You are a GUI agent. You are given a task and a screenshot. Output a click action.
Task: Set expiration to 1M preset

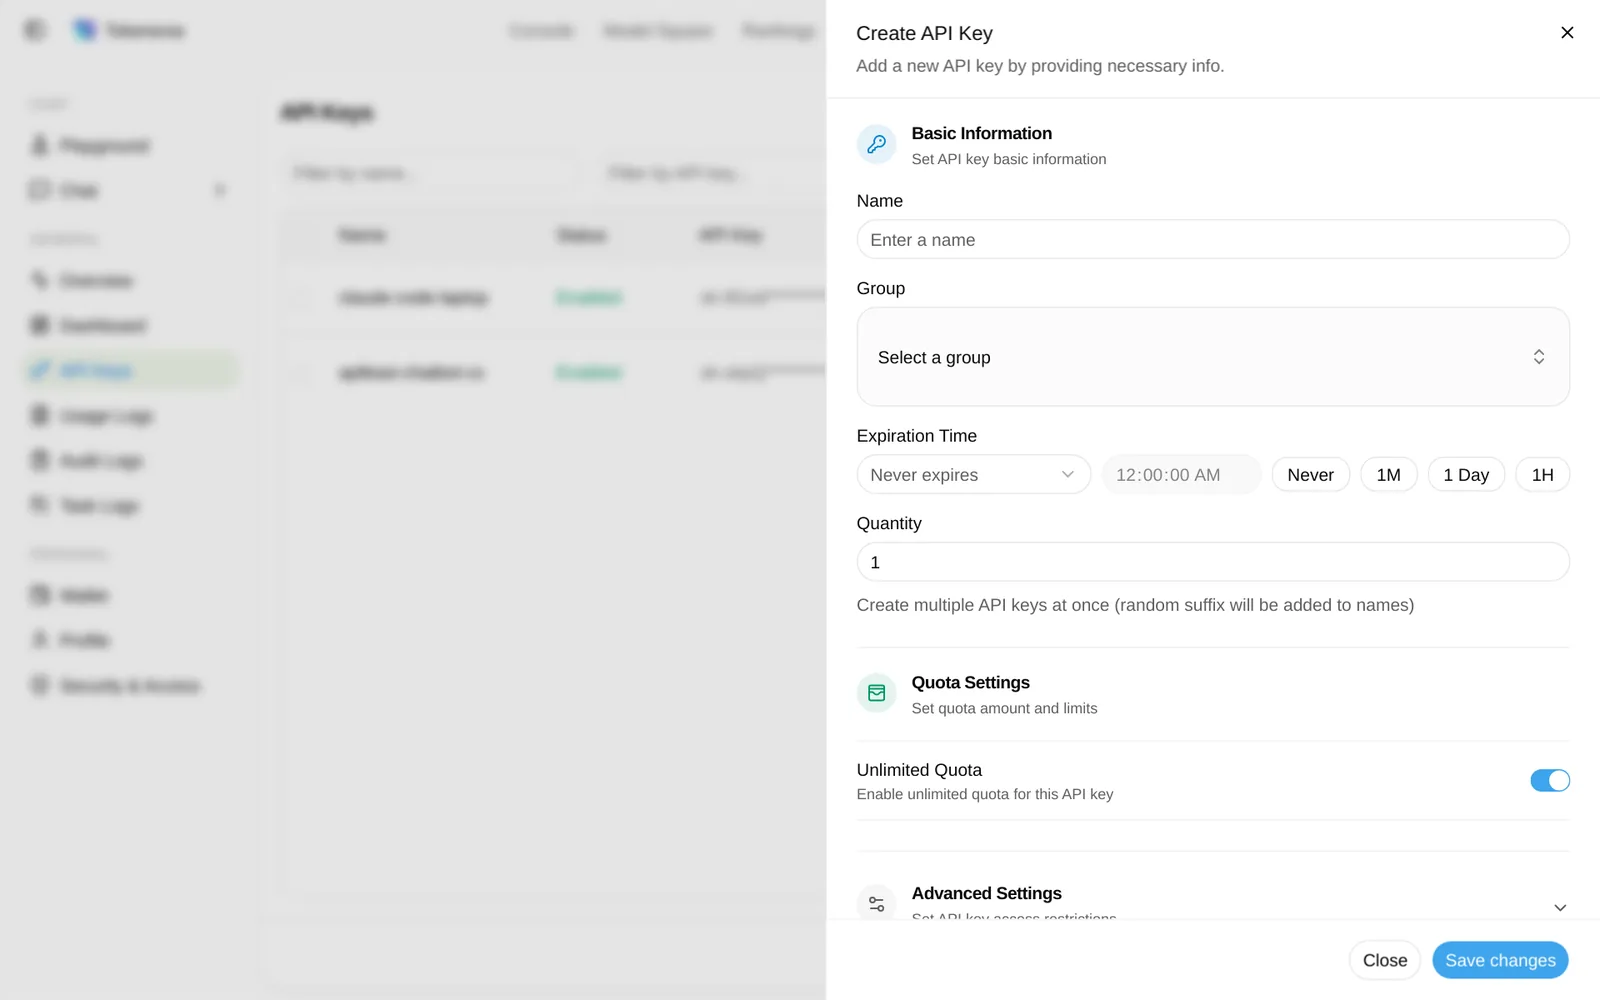[x=1388, y=475]
